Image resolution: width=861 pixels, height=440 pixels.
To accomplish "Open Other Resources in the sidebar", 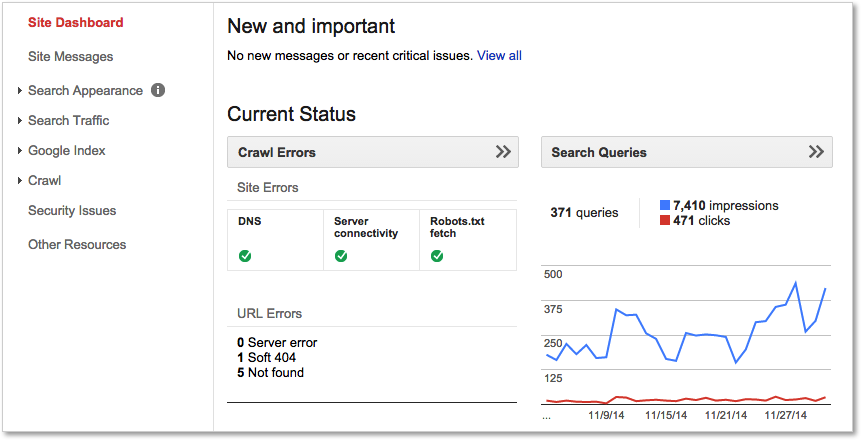I will coord(77,244).
